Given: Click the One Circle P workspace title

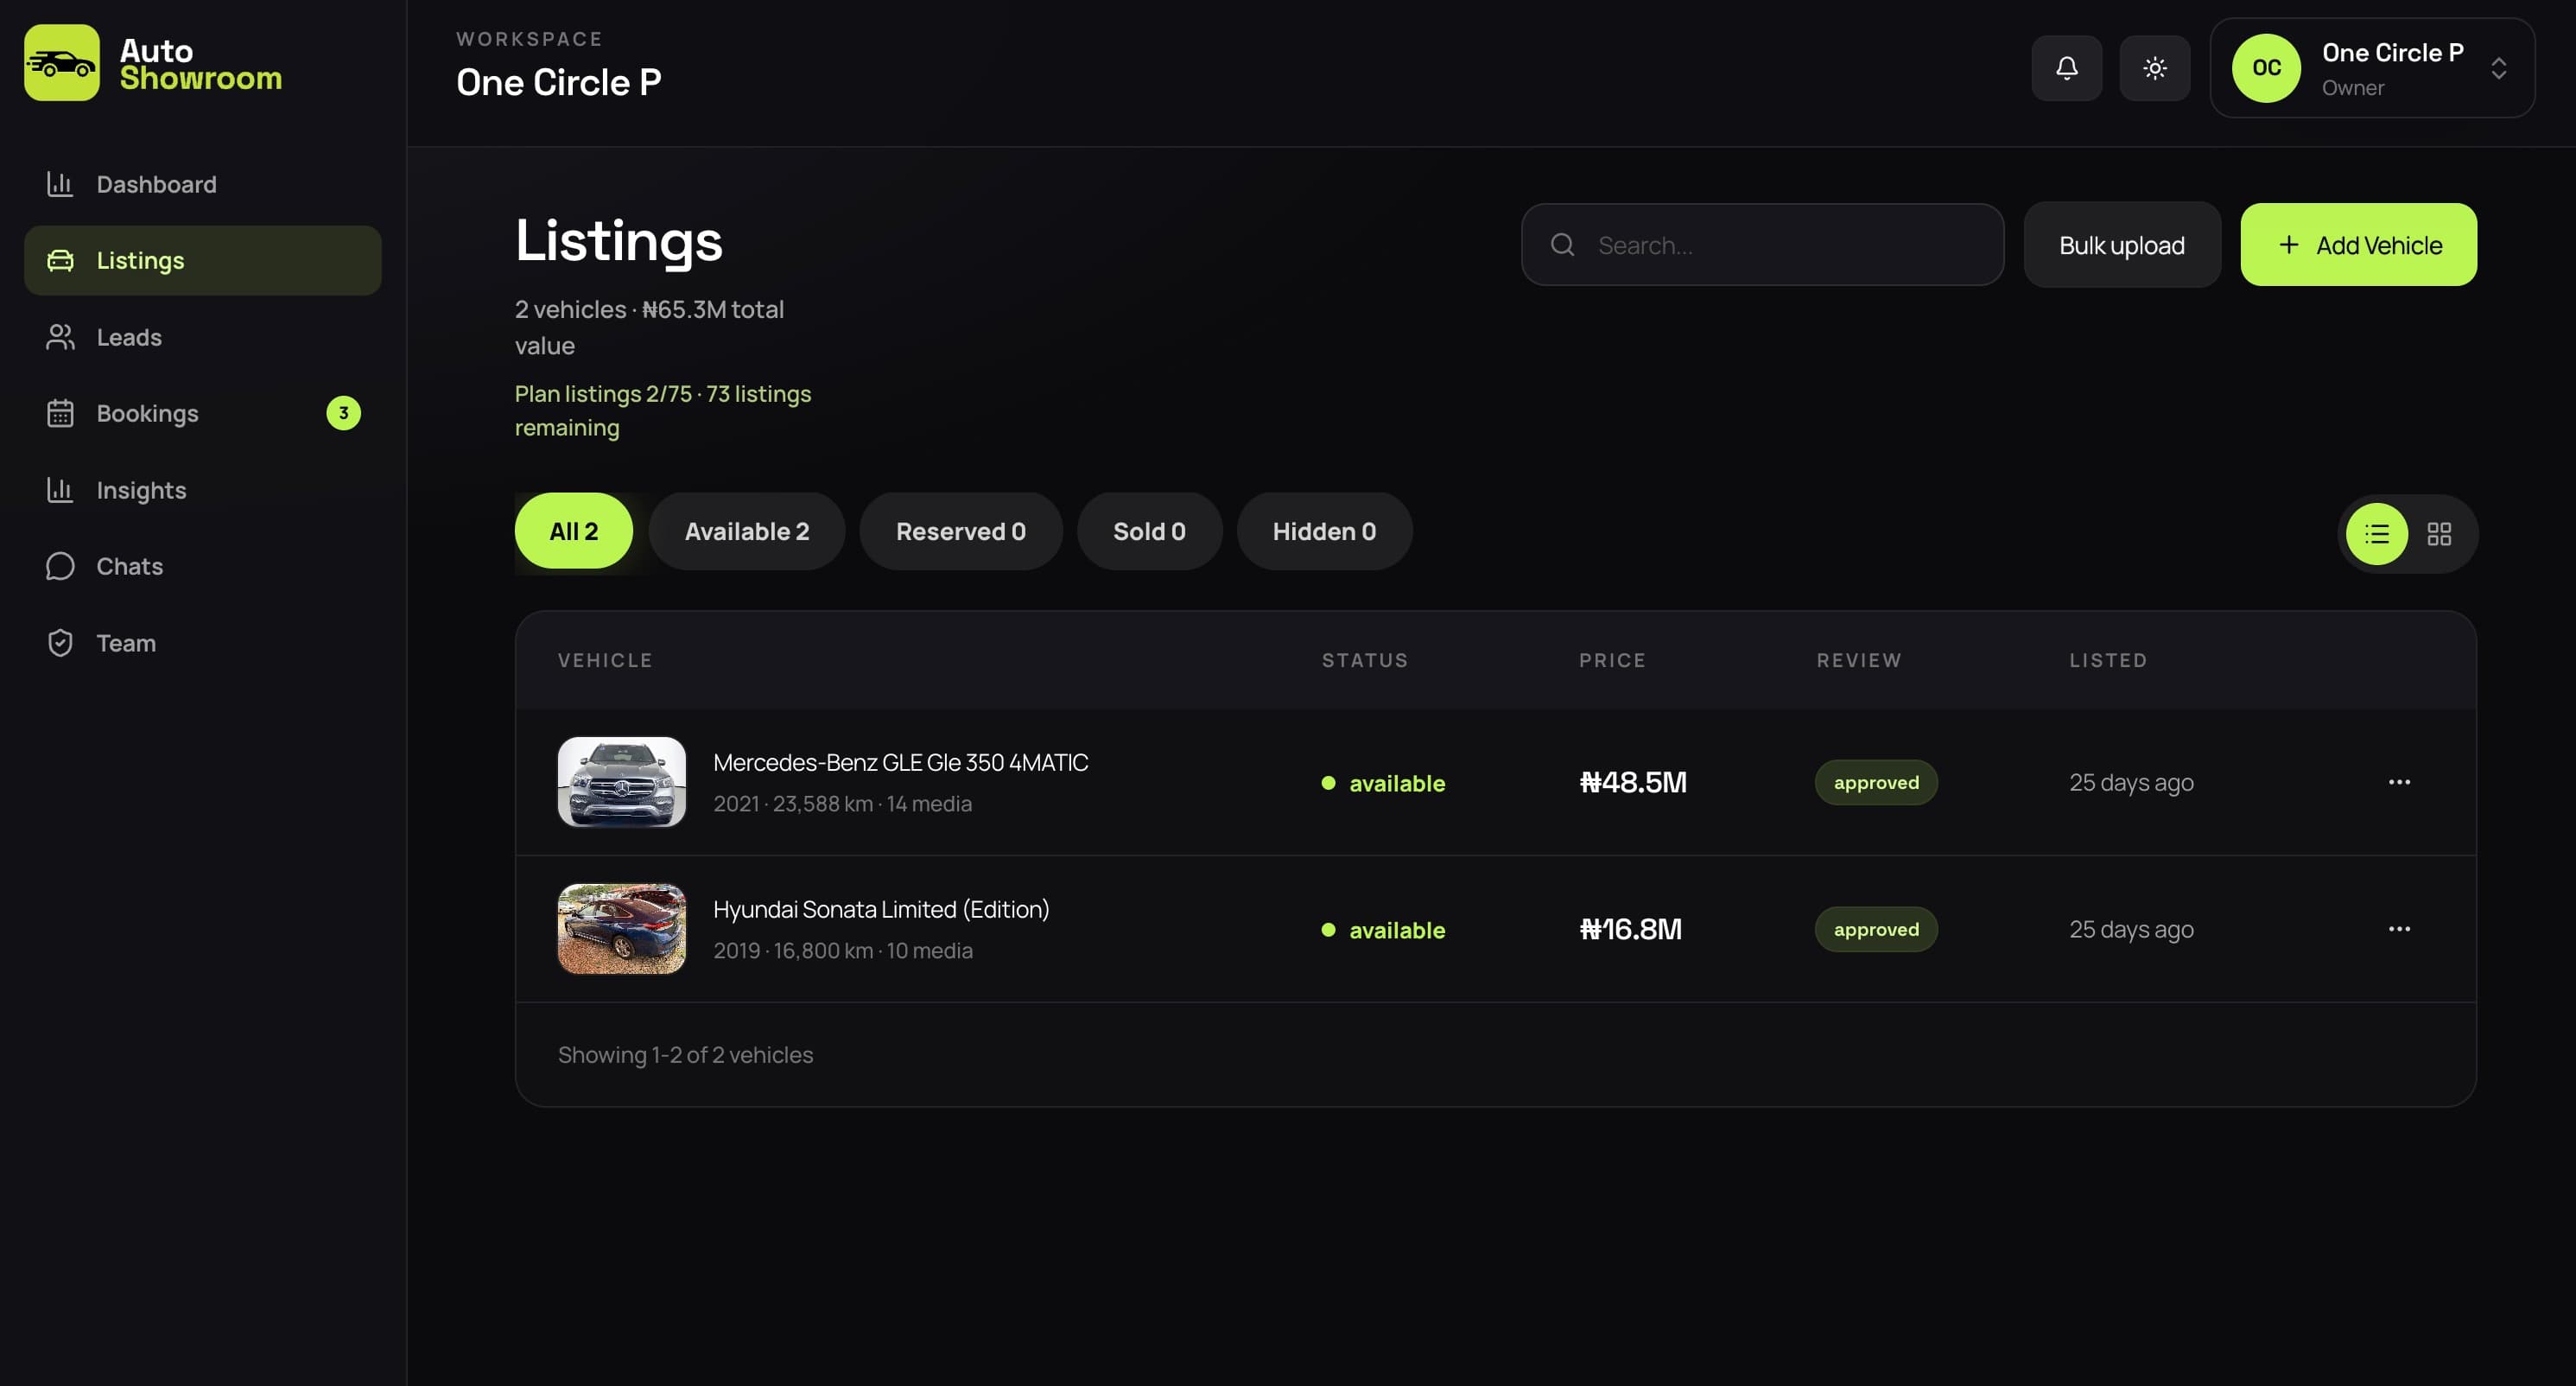Looking at the screenshot, I should pyautogui.click(x=559, y=82).
